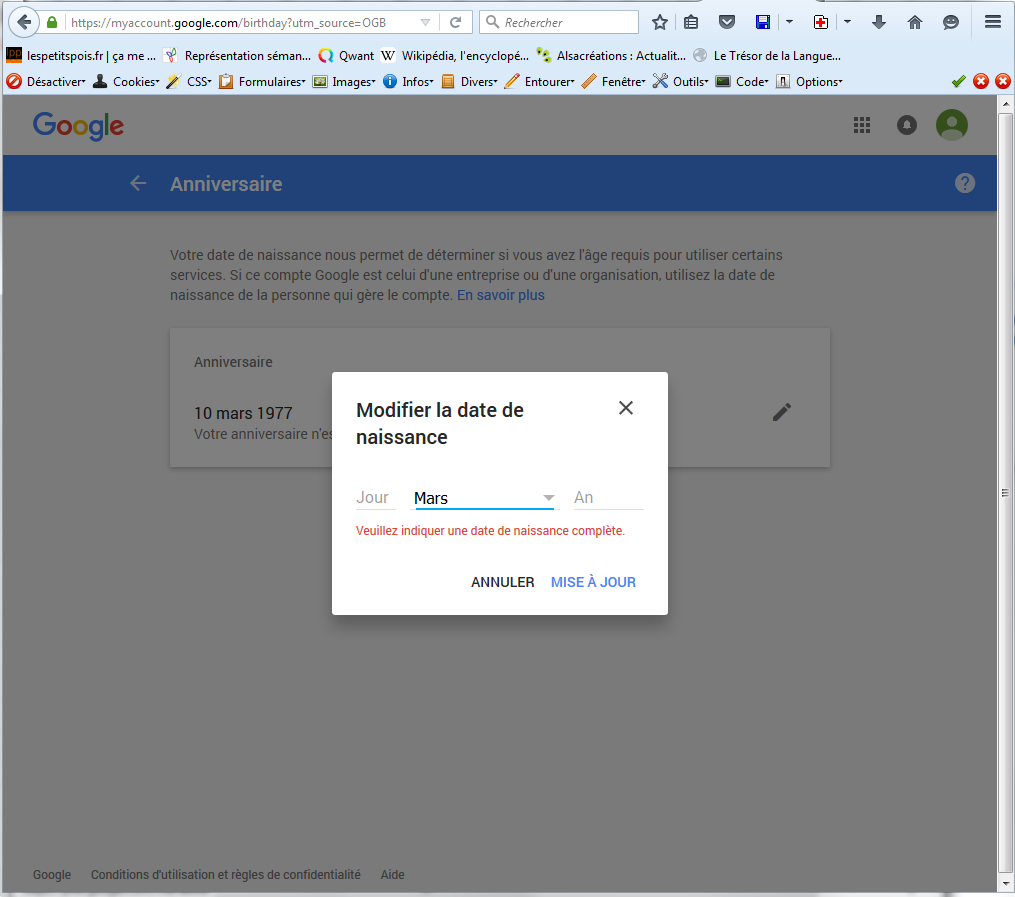The width and height of the screenshot is (1015, 897).
Task: Click the back arrow beside Anniversaire
Action: coord(138,183)
